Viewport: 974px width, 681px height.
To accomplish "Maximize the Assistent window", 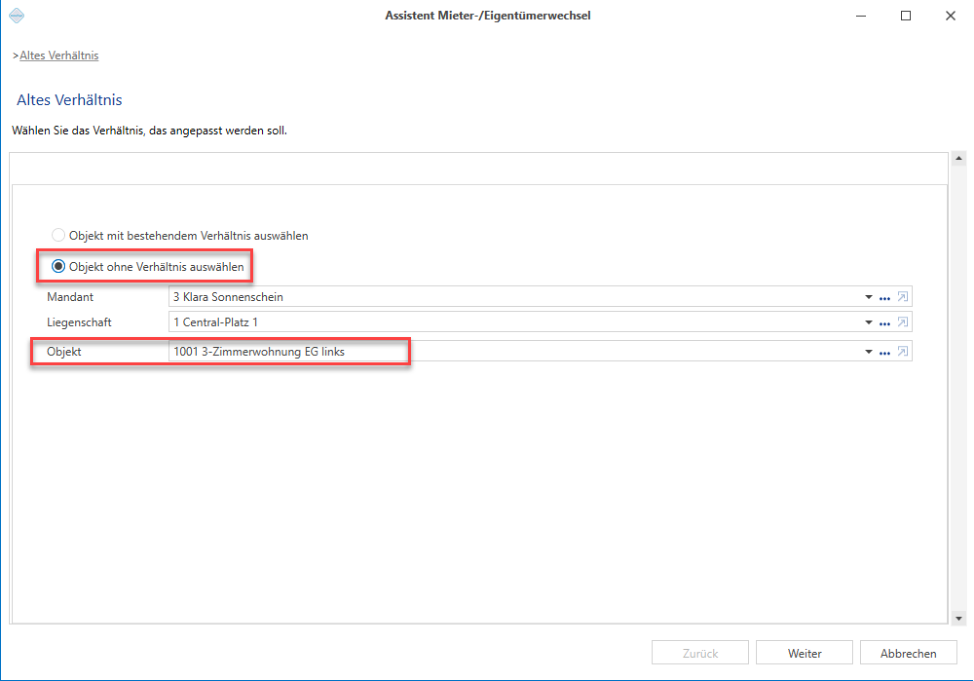I will pos(906,16).
